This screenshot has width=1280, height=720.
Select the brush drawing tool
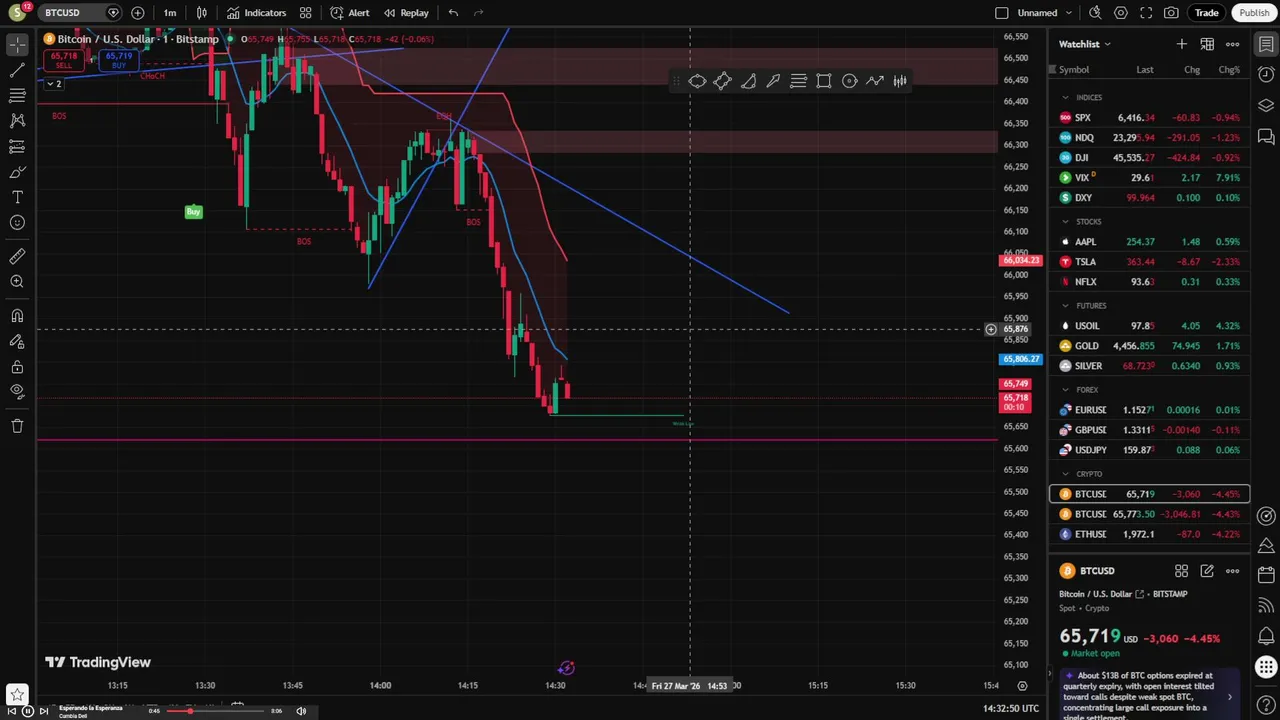click(x=17, y=172)
